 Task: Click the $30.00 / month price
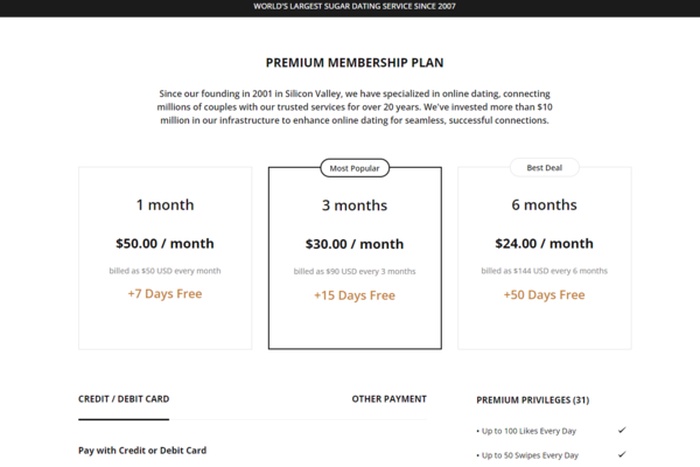(x=354, y=244)
